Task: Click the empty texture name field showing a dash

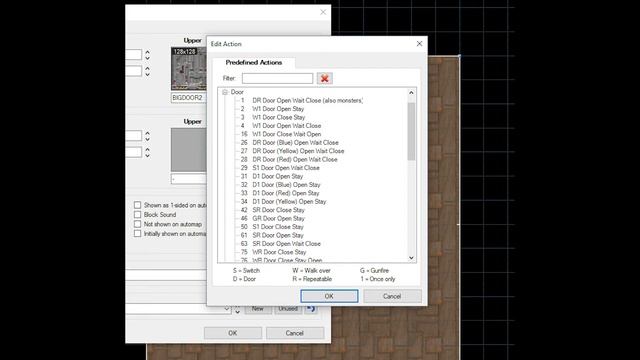Action: coord(189,179)
